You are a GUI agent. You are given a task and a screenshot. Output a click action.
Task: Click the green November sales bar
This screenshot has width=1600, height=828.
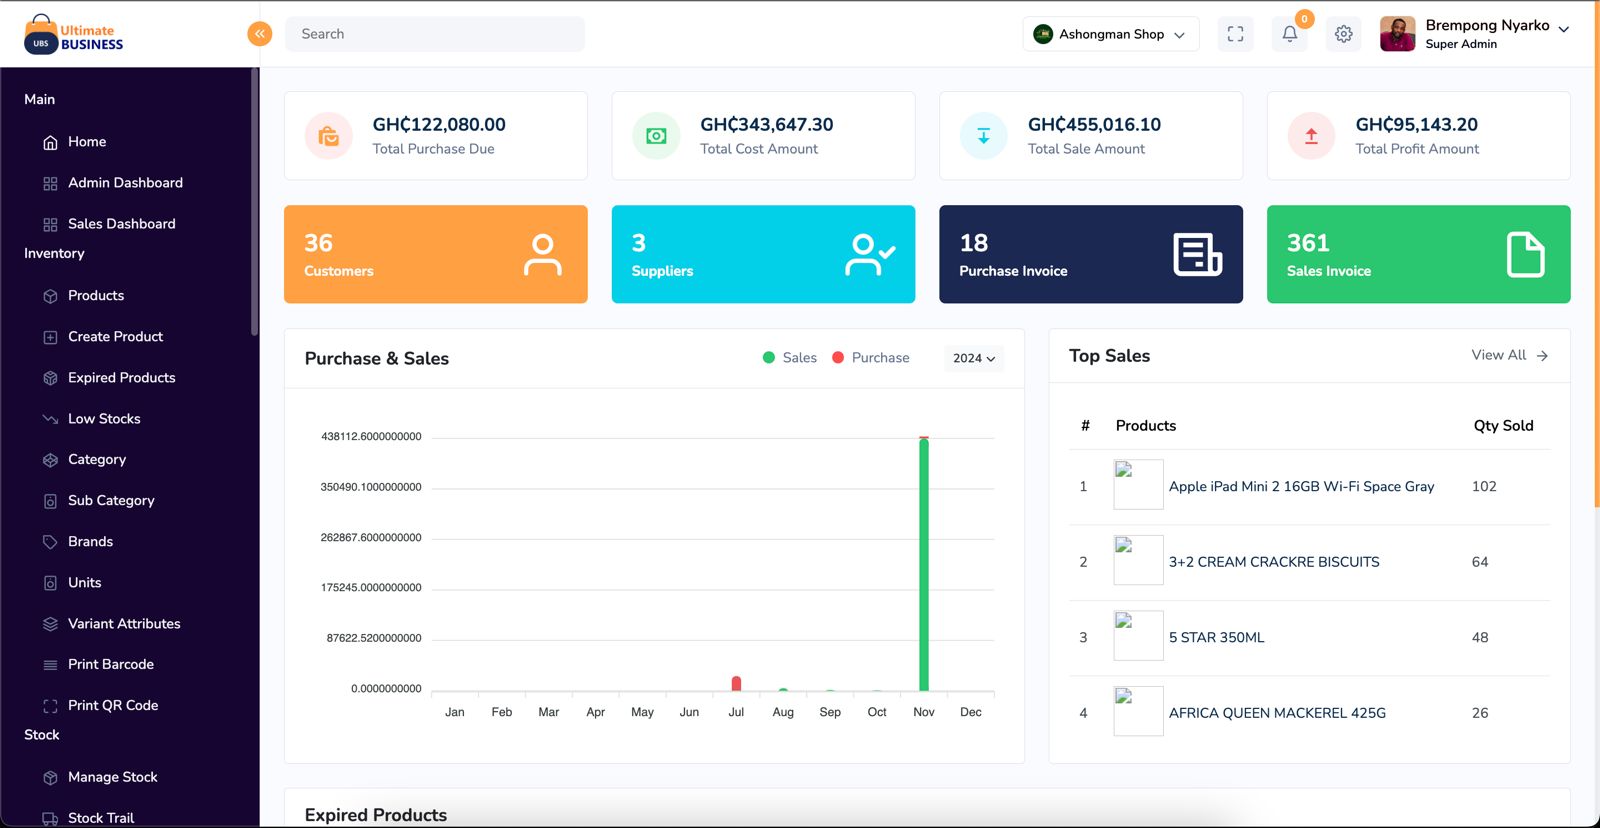[x=924, y=565]
